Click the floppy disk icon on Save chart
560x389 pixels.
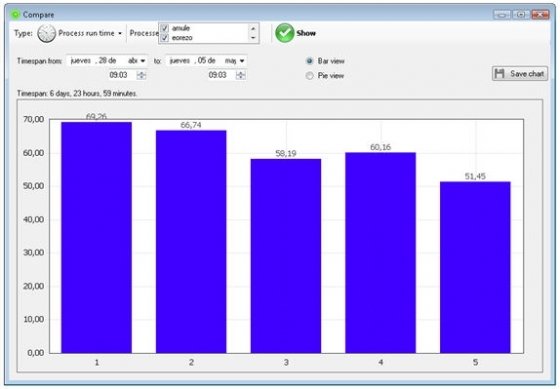click(500, 74)
